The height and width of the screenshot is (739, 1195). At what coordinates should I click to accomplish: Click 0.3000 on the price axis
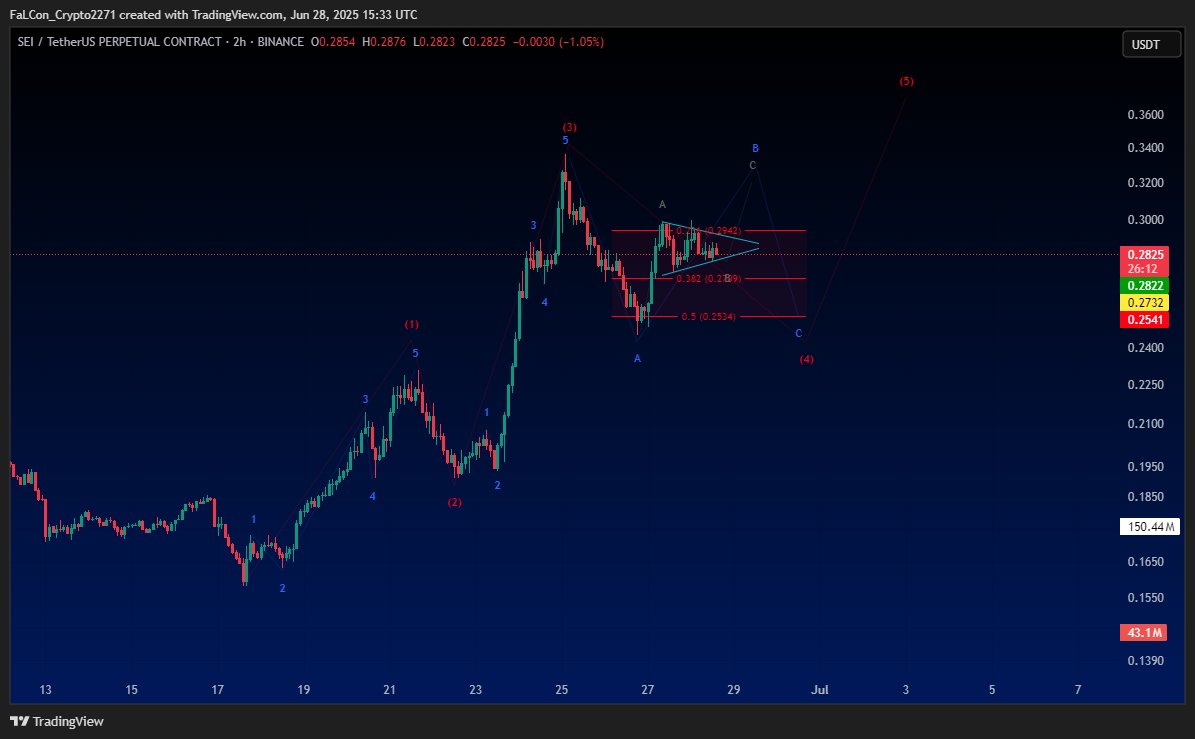coord(1145,220)
